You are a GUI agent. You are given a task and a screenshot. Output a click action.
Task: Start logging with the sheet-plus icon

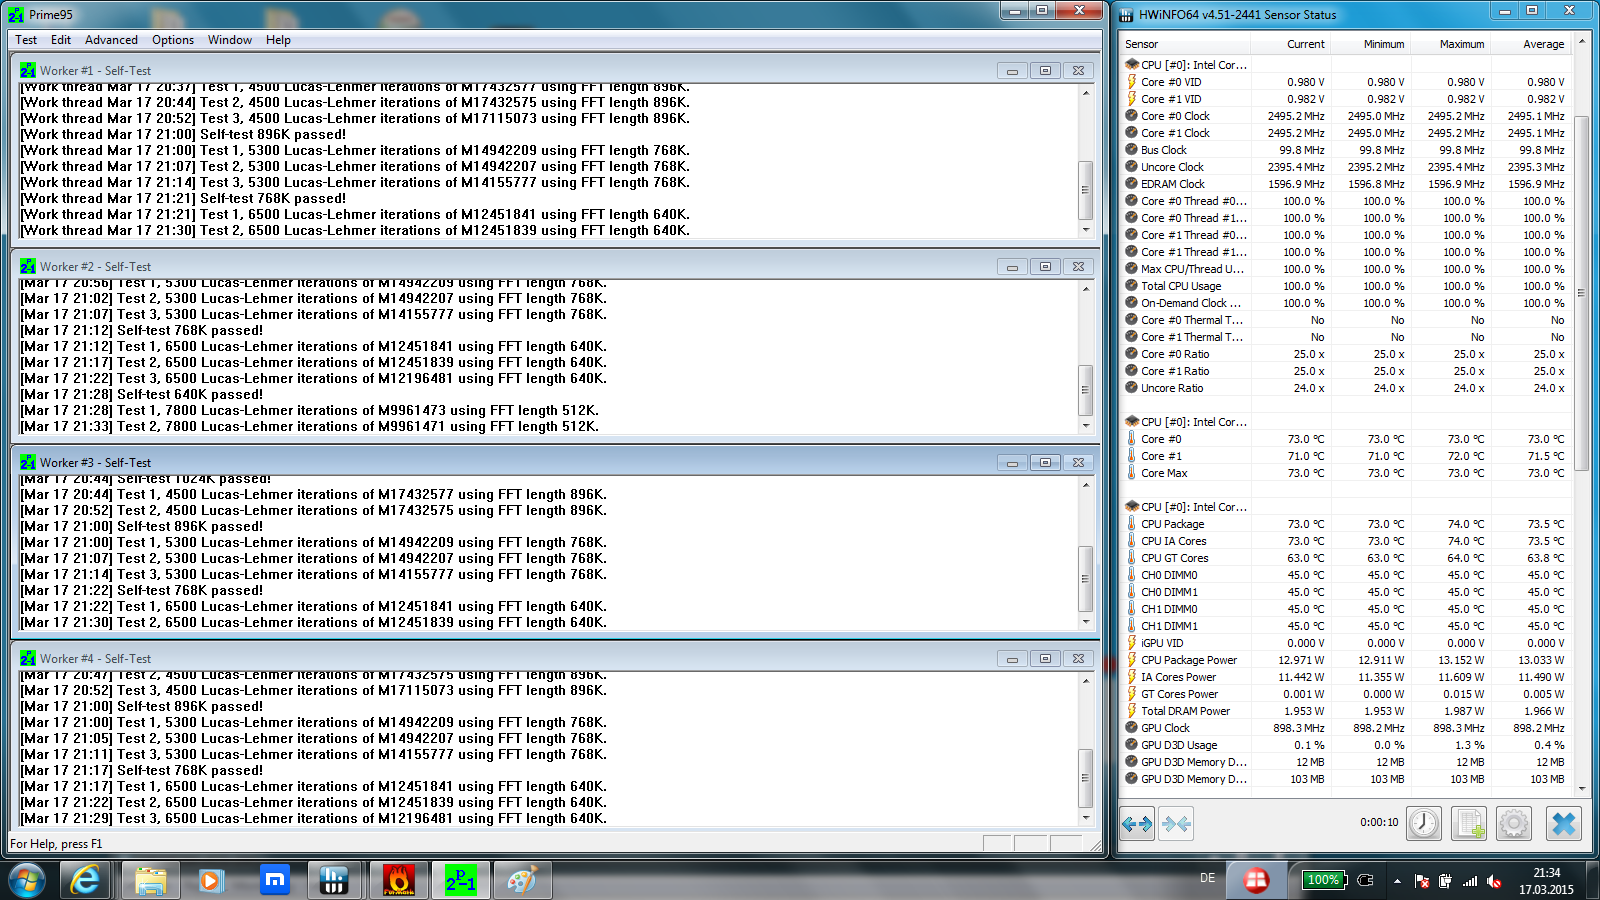pos(1468,824)
